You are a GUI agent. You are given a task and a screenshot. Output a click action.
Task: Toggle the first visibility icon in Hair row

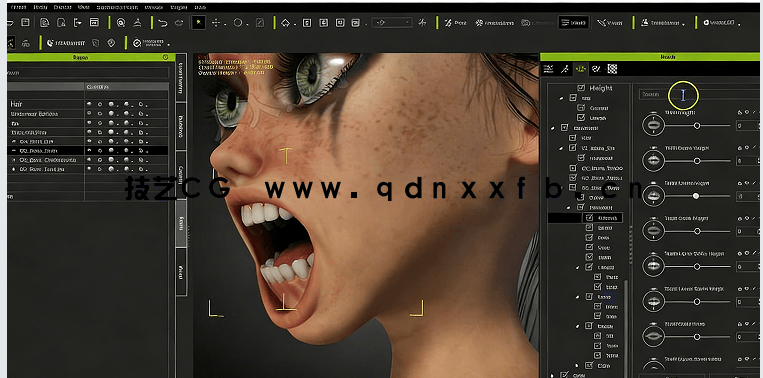[89, 104]
